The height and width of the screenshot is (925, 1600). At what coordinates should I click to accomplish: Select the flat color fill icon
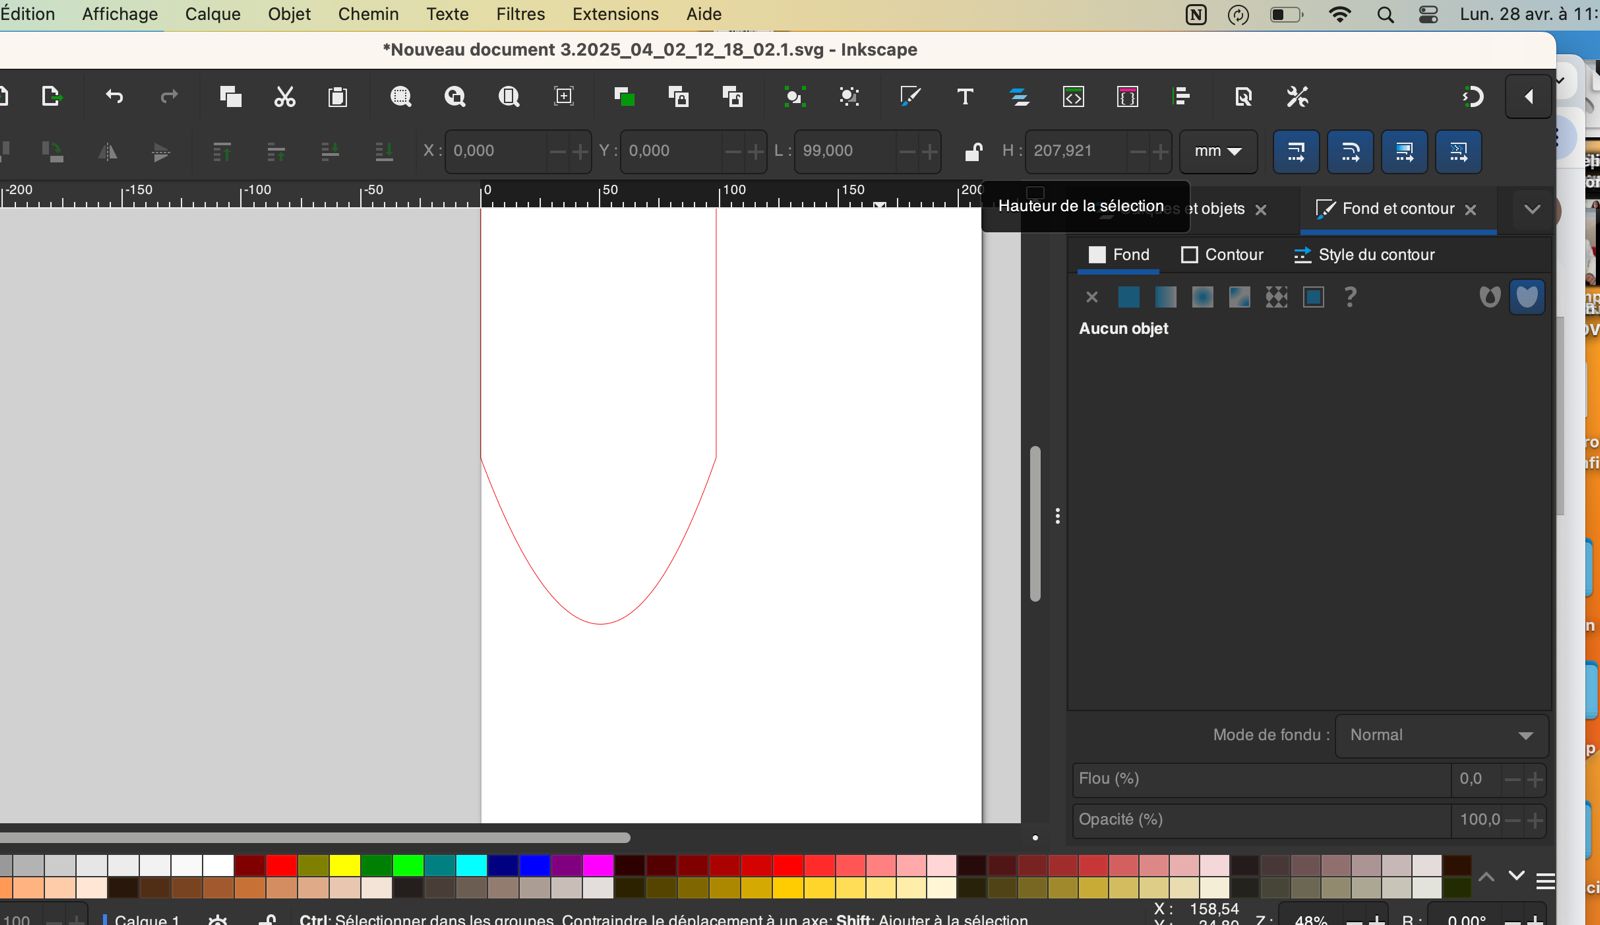pyautogui.click(x=1129, y=297)
